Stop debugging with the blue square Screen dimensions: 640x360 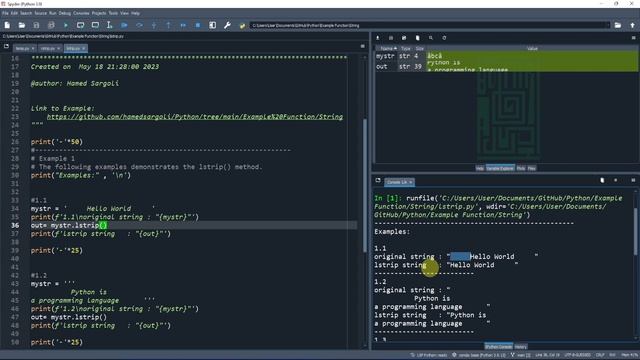click(198, 25)
